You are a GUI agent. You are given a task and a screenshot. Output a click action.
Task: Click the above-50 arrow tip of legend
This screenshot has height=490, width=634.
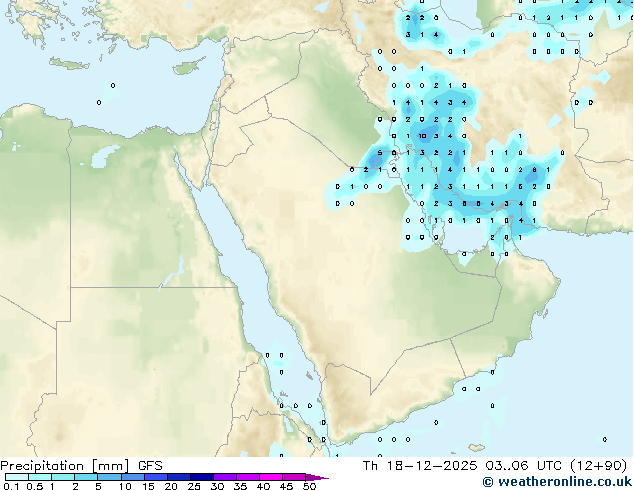point(317,477)
